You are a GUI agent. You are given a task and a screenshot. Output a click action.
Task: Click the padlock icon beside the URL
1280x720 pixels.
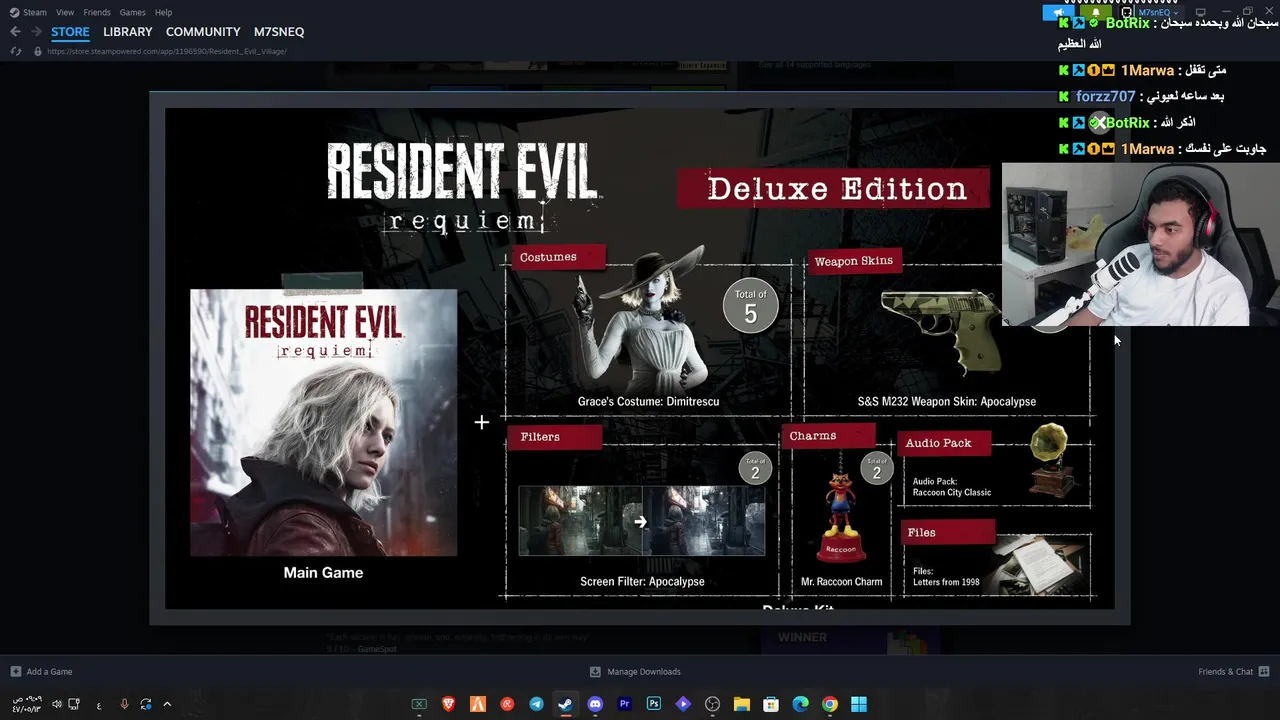tap(38, 51)
